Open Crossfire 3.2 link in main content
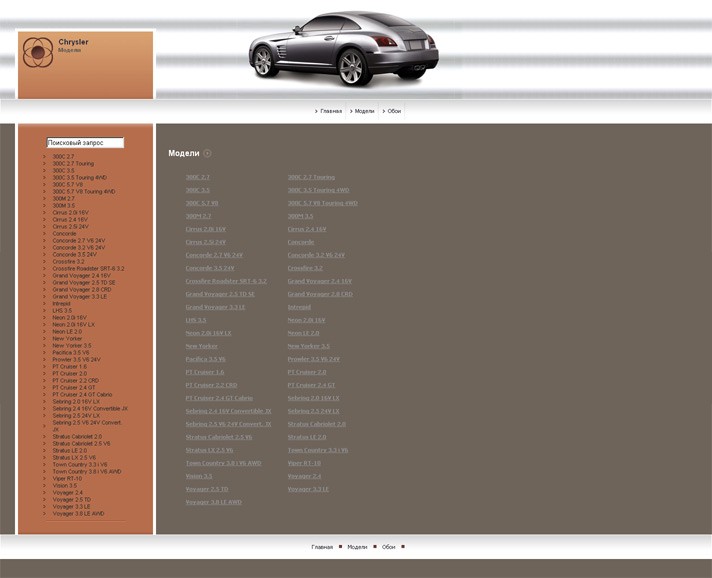The image size is (712, 578). (x=305, y=268)
